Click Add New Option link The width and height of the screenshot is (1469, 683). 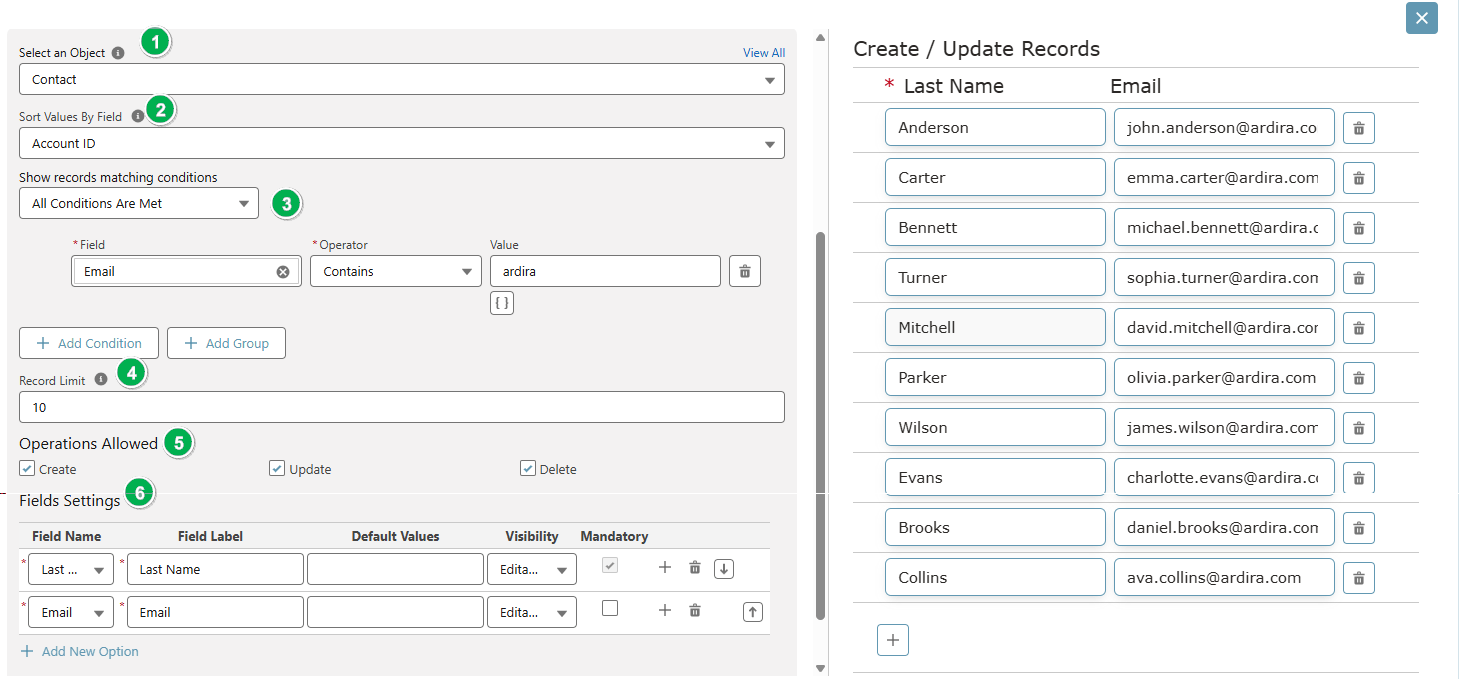click(x=80, y=651)
